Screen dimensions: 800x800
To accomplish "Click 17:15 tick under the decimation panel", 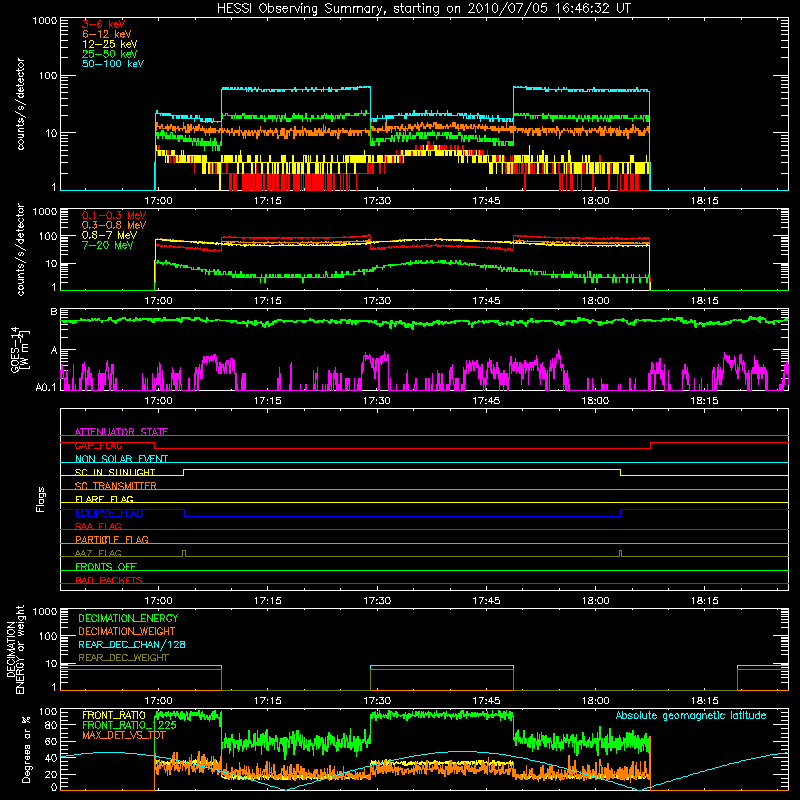I will click(267, 701).
